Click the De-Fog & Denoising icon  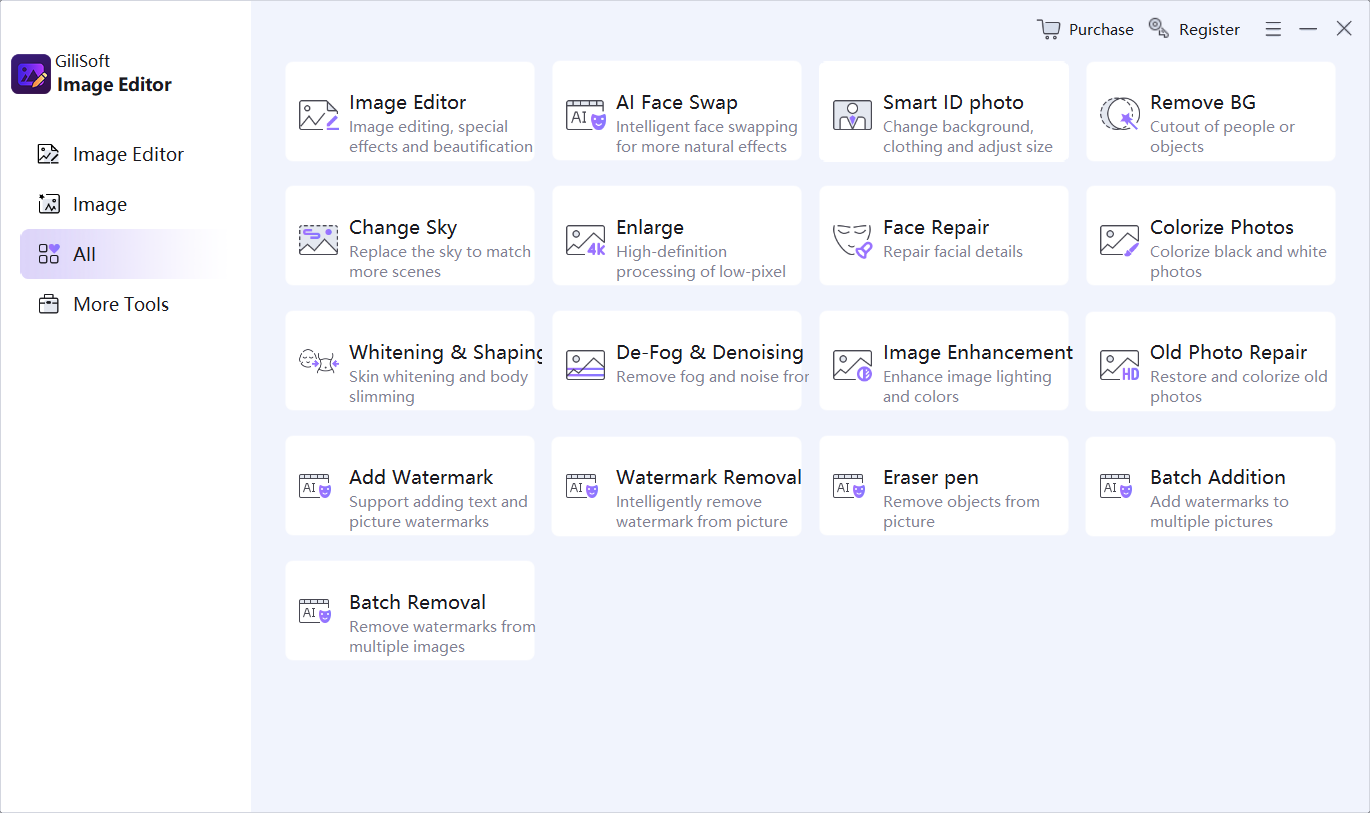pyautogui.click(x=585, y=365)
